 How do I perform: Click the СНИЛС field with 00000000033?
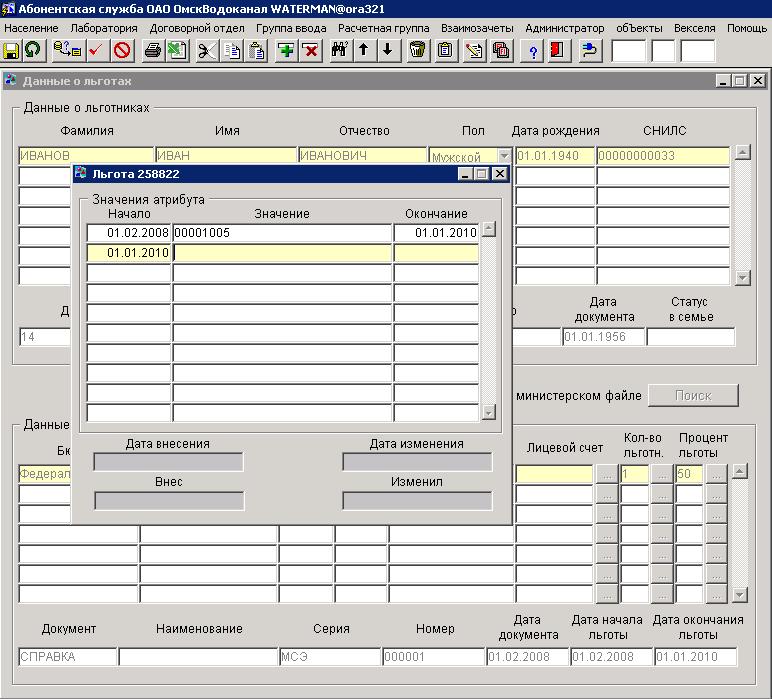click(x=662, y=156)
